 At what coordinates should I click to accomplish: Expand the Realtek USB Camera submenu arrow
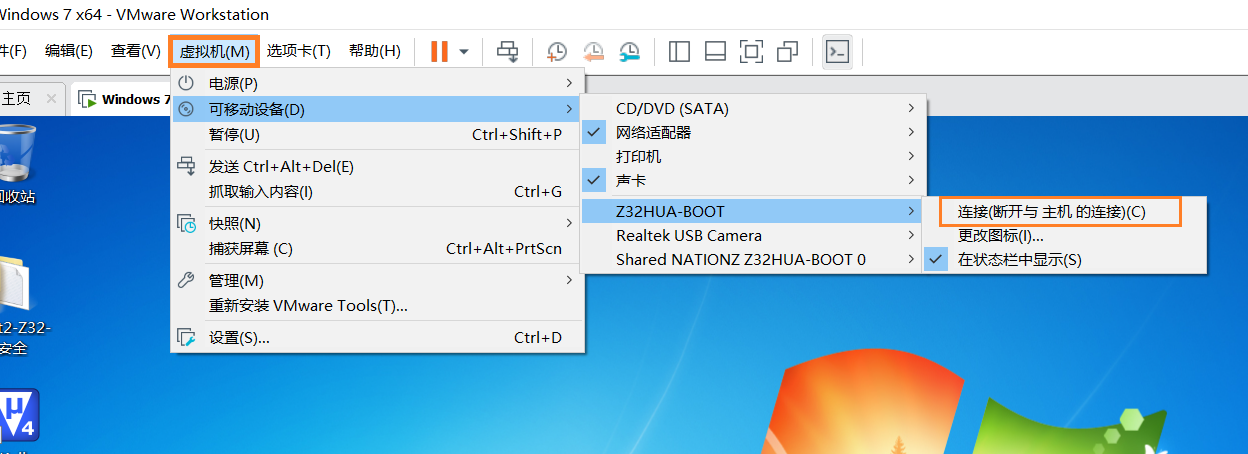(x=911, y=236)
